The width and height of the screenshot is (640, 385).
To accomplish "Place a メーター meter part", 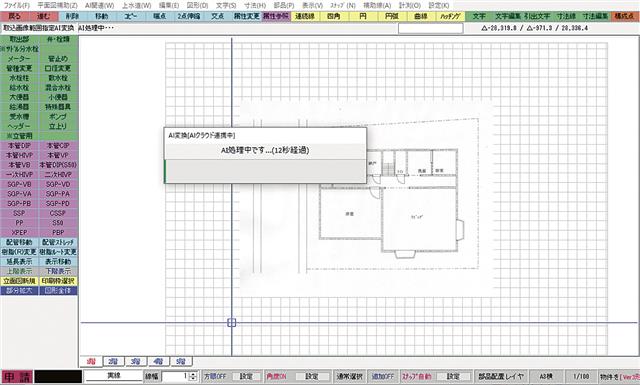I will click(19, 59).
